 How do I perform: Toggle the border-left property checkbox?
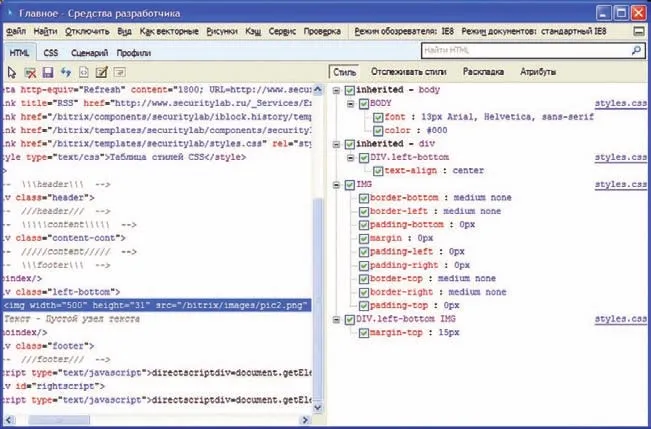point(364,211)
